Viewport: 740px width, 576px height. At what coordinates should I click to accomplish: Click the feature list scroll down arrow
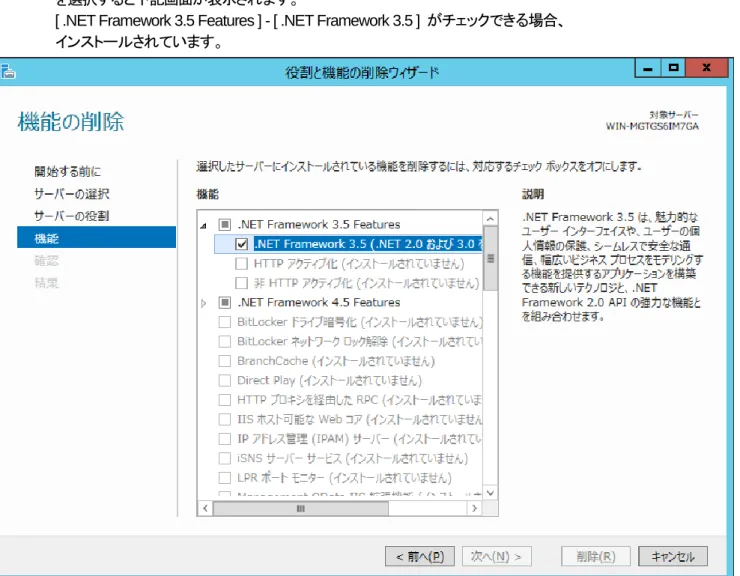click(490, 493)
